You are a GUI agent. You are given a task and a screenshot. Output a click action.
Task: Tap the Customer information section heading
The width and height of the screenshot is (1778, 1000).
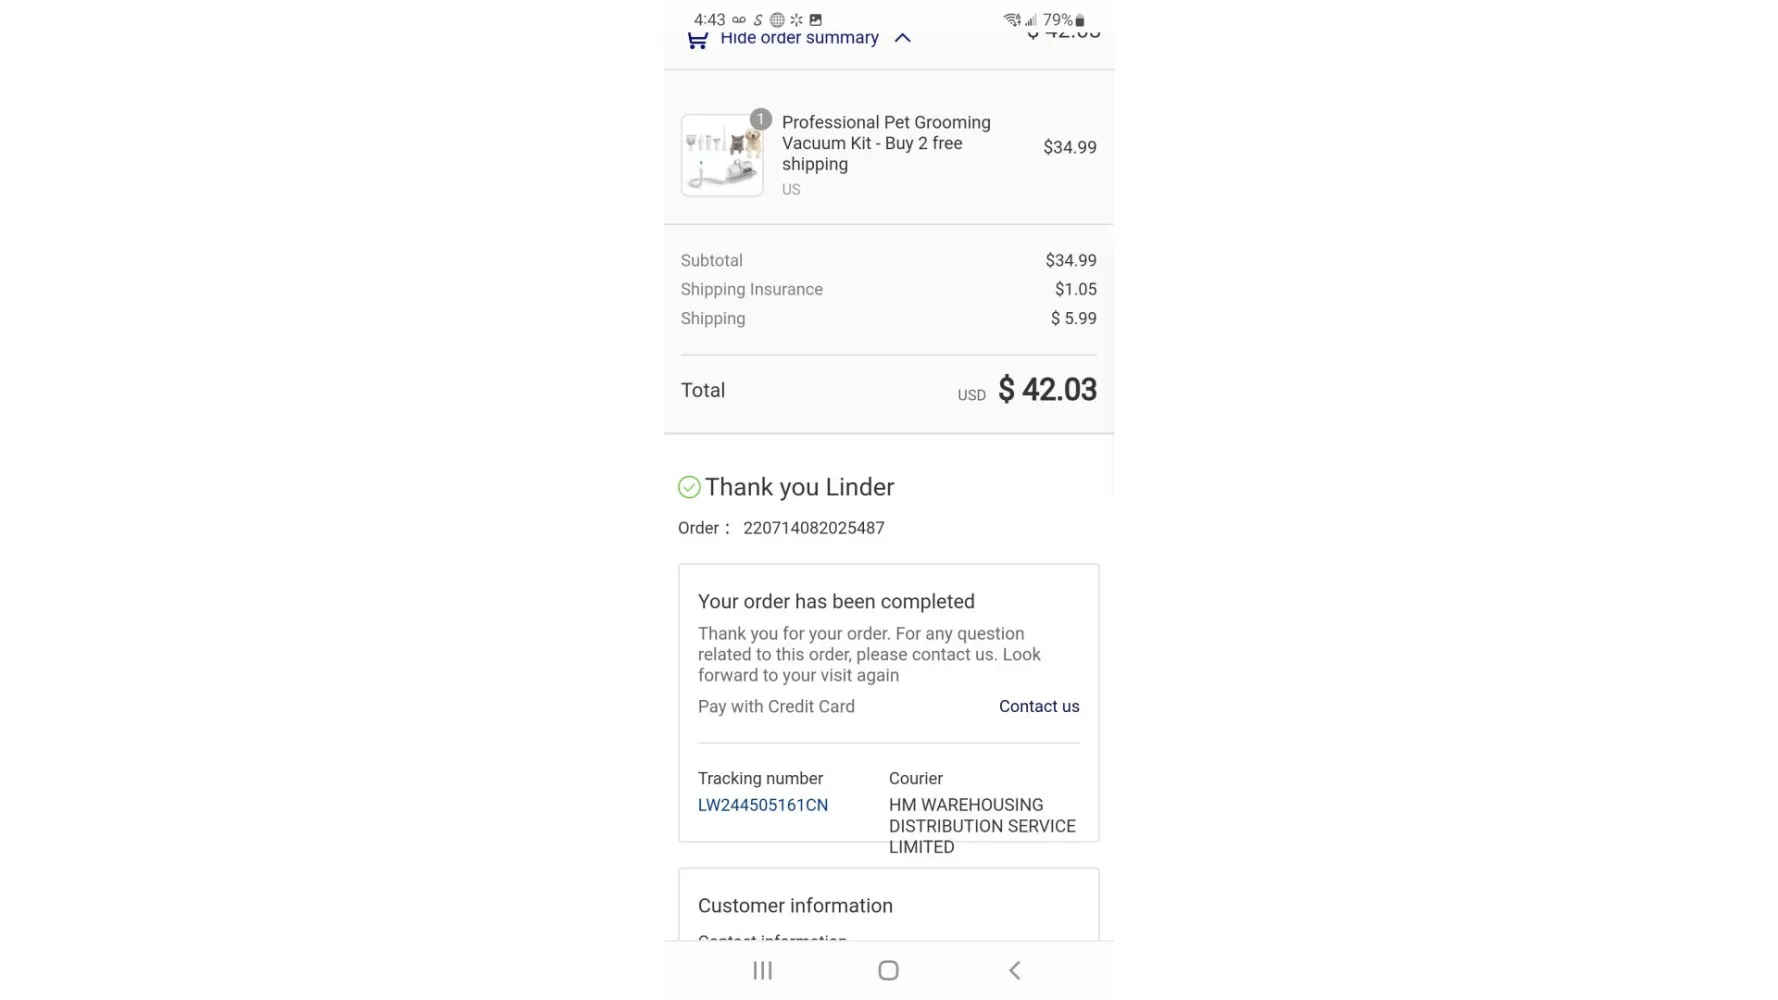coord(795,905)
